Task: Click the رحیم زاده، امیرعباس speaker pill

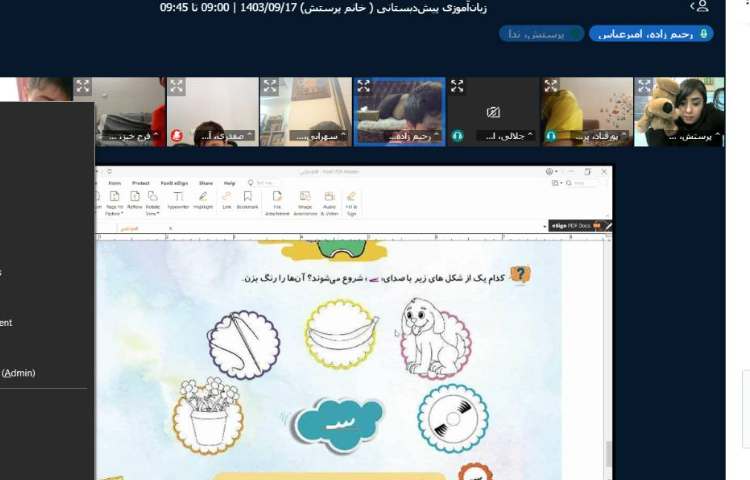Action: coord(651,34)
